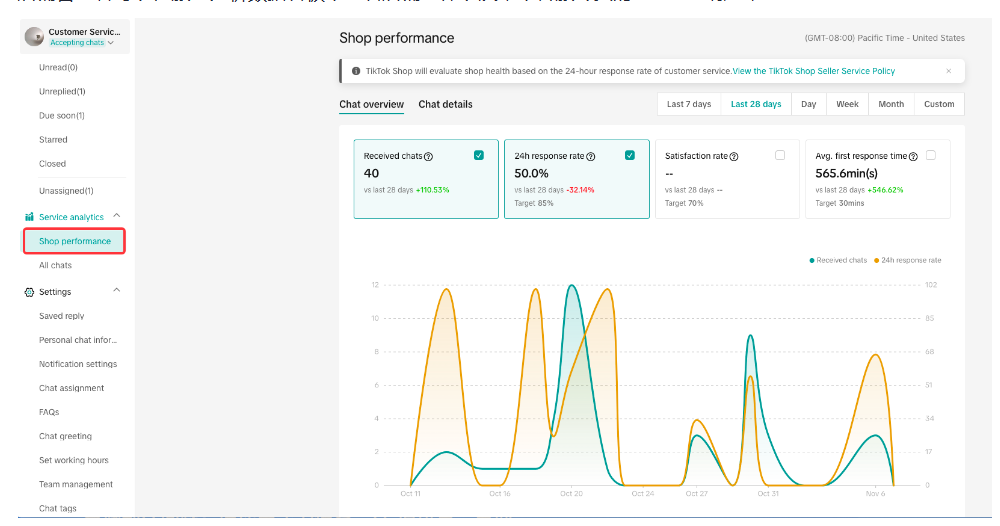Switch to the Chat details tab
This screenshot has height=526, width=1000.
[445, 104]
